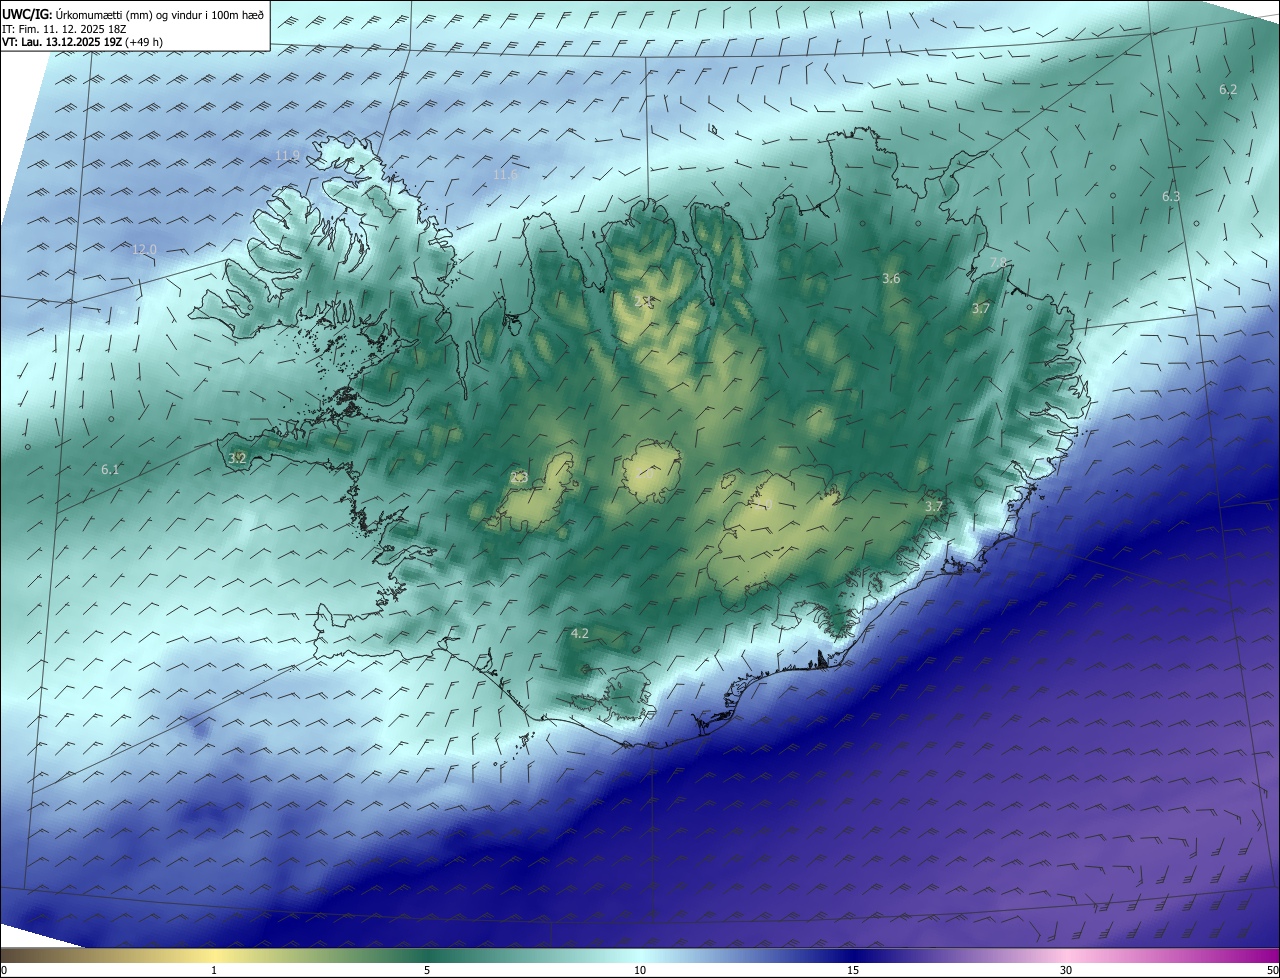
Task: Click the 1 tick on the color scale
Action: pyautogui.click(x=214, y=970)
